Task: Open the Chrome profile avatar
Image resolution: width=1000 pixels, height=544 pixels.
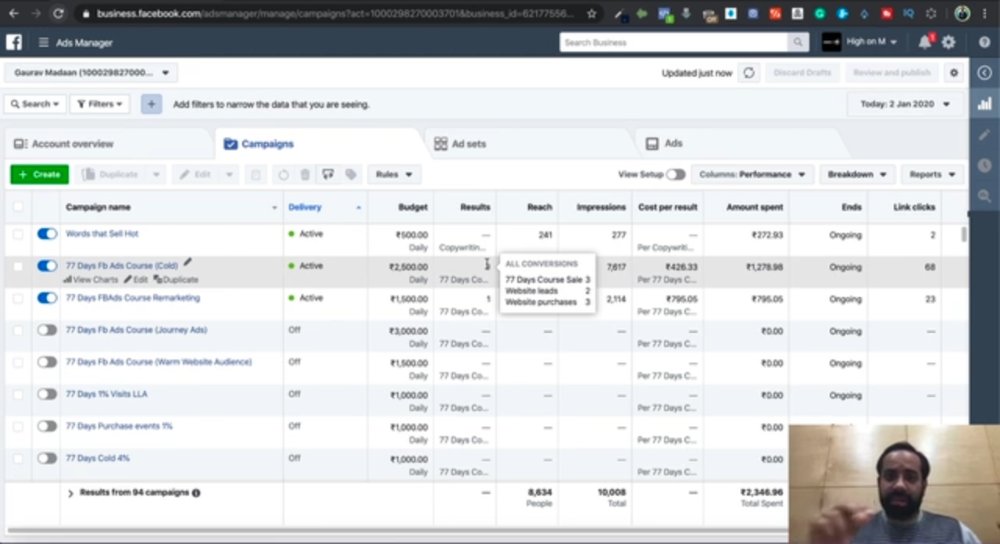Action: pyautogui.click(x=962, y=13)
